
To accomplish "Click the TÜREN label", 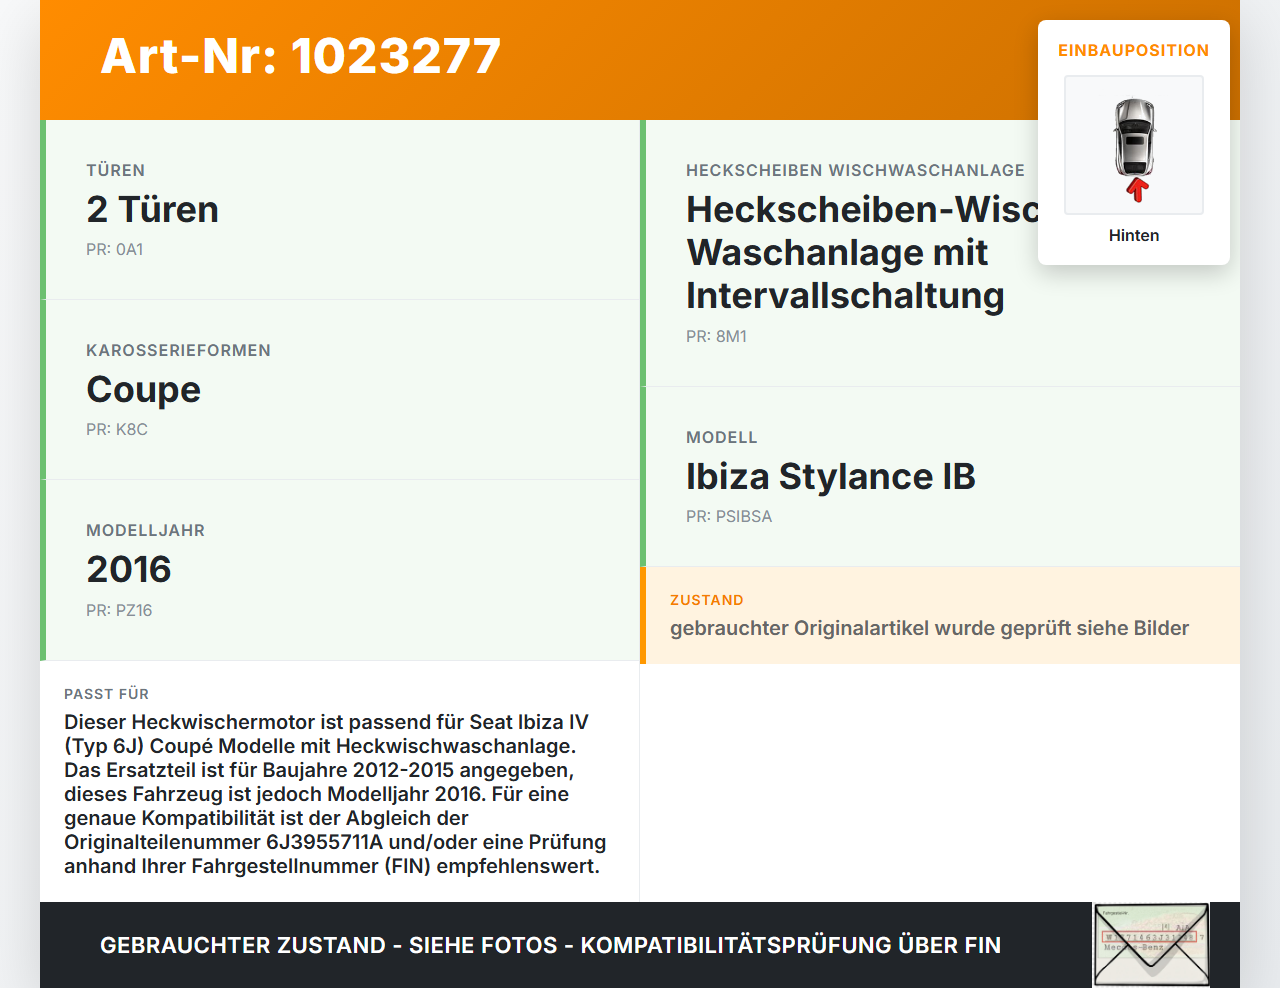I will pos(116,170).
